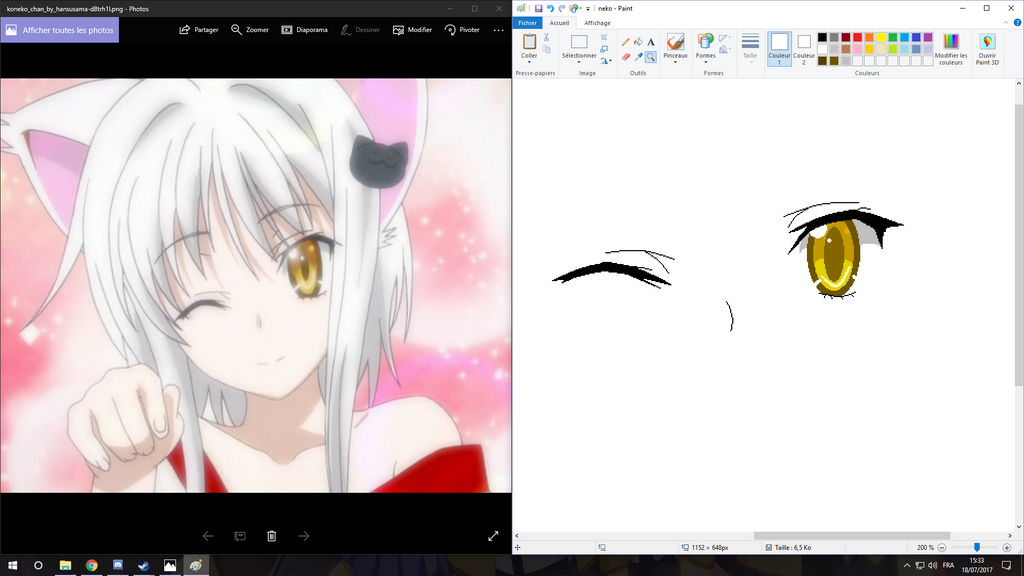Click delete trash icon in Photos

coord(272,536)
